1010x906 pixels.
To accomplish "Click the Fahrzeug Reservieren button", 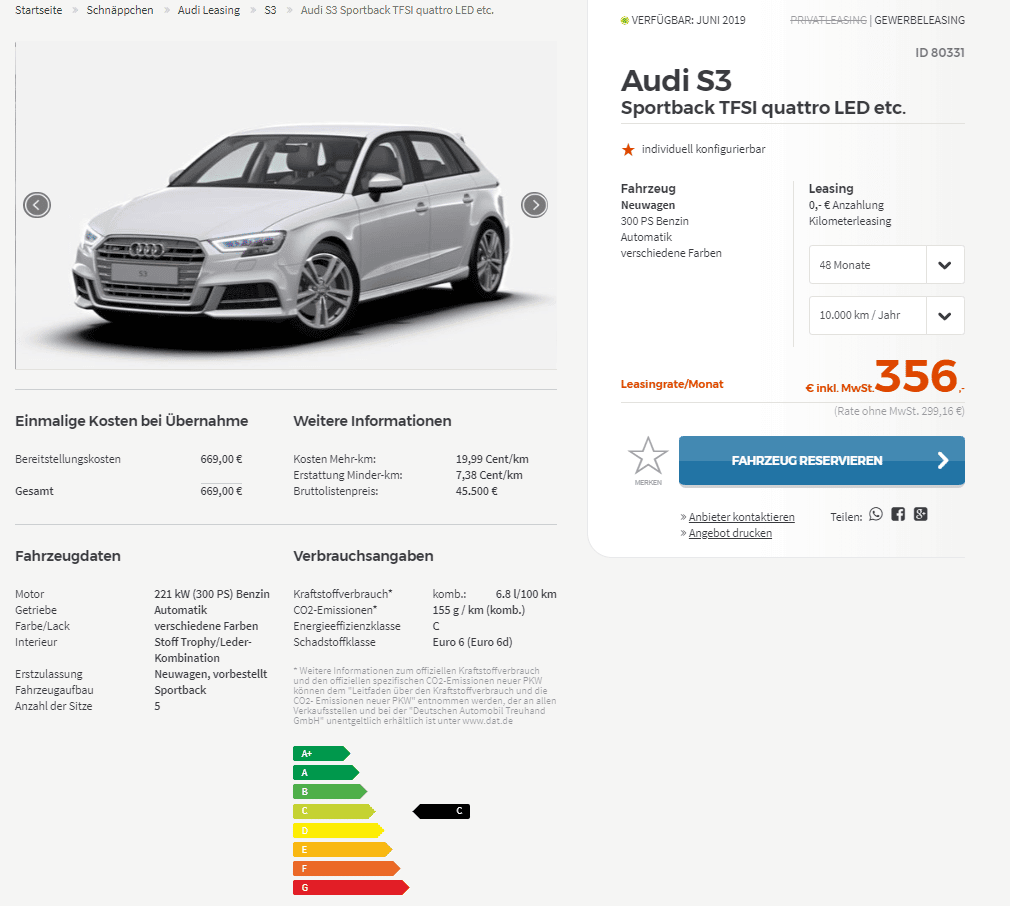I will point(821,460).
